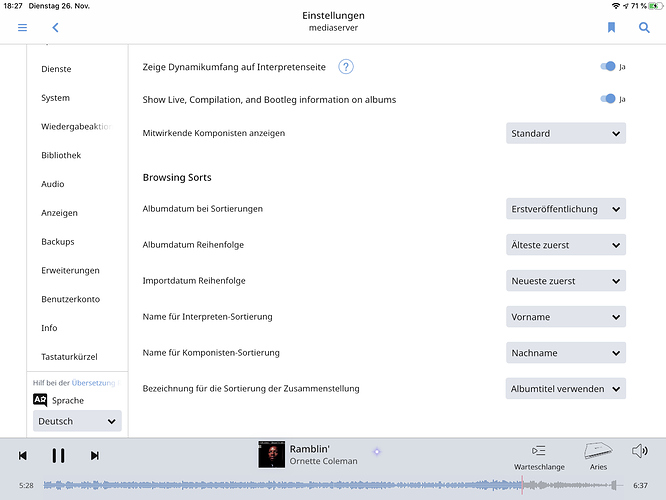Open the hamburger navigation menu
The height and width of the screenshot is (500, 666).
point(23,28)
